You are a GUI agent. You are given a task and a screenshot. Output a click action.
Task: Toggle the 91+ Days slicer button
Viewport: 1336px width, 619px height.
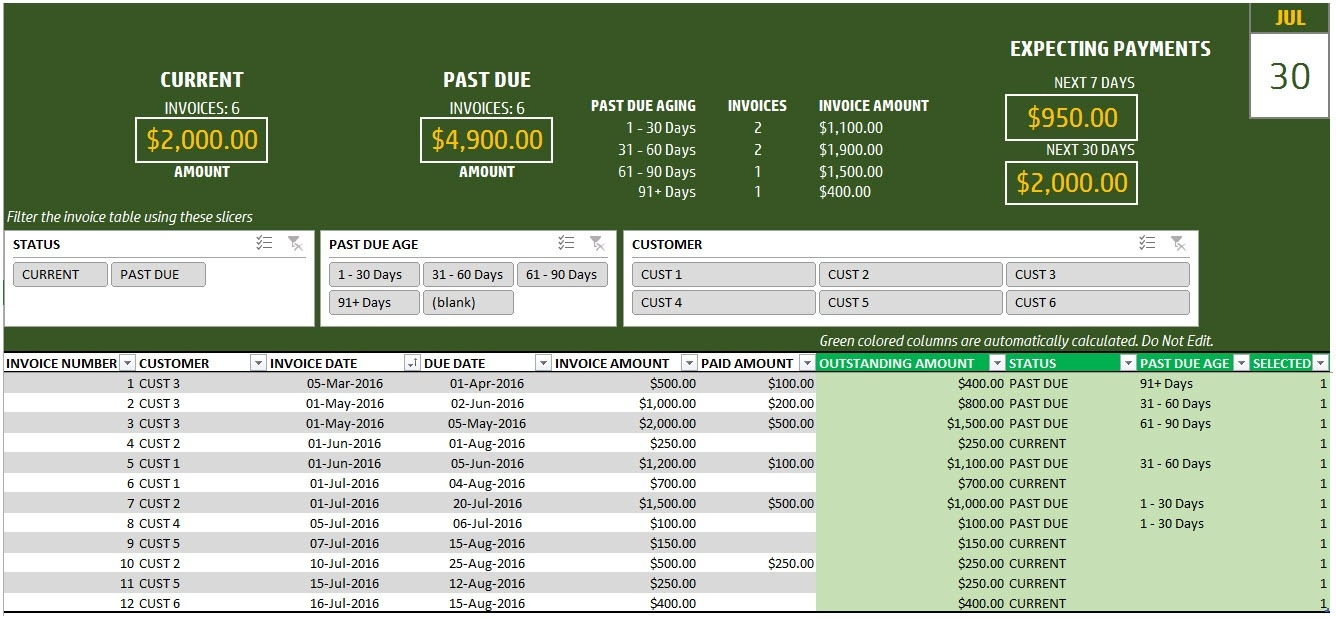374,303
